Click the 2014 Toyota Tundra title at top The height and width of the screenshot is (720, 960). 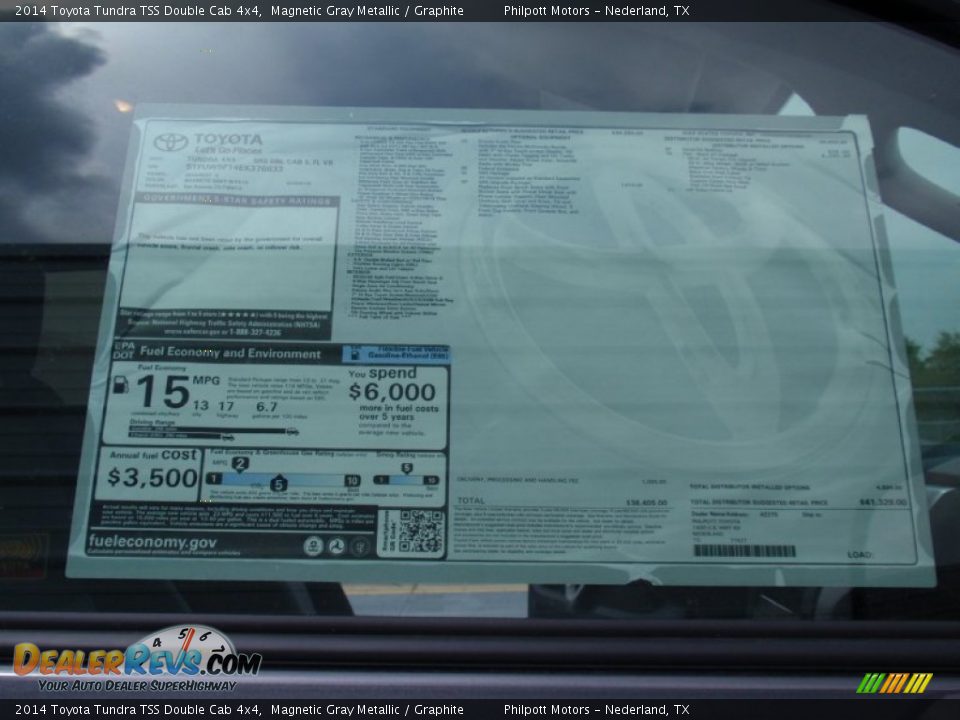tap(139, 11)
